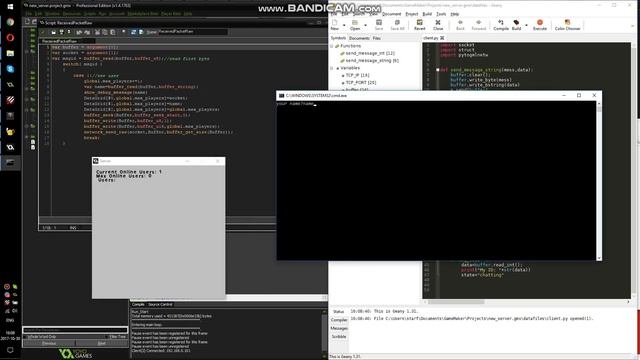This screenshot has height=360, width=640.
Task: Click the new project icon in GameMaker toolbar
Action: (27, 22)
